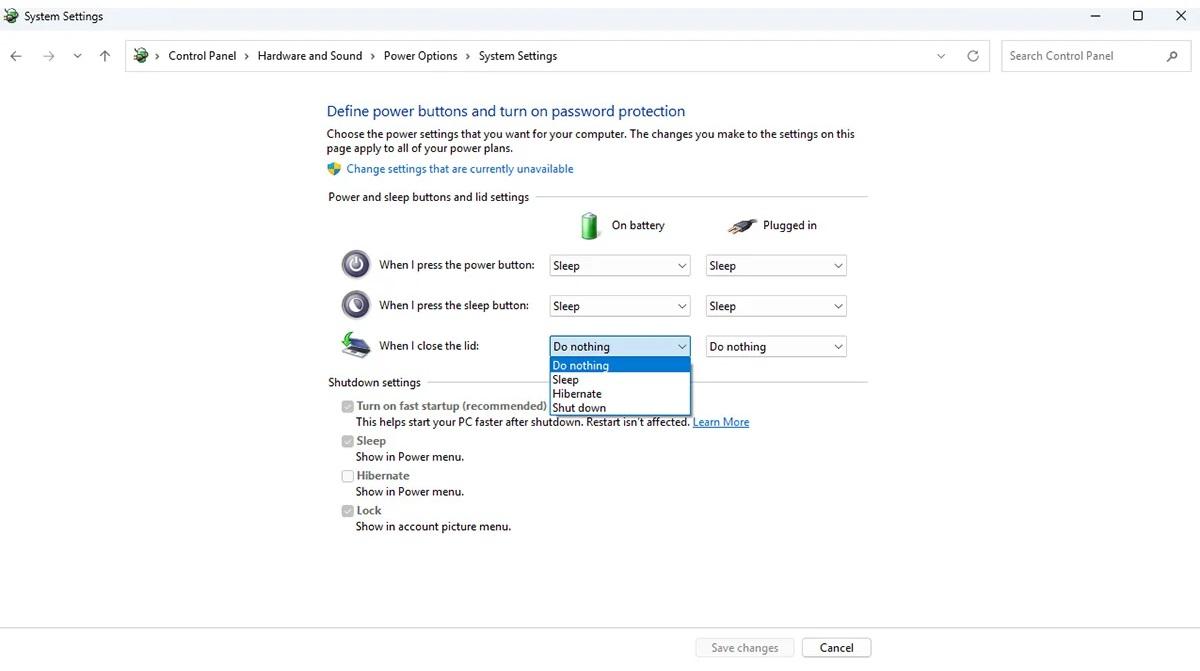The image size is (1200, 671).
Task: Click the Cancel button
Action: pos(837,648)
